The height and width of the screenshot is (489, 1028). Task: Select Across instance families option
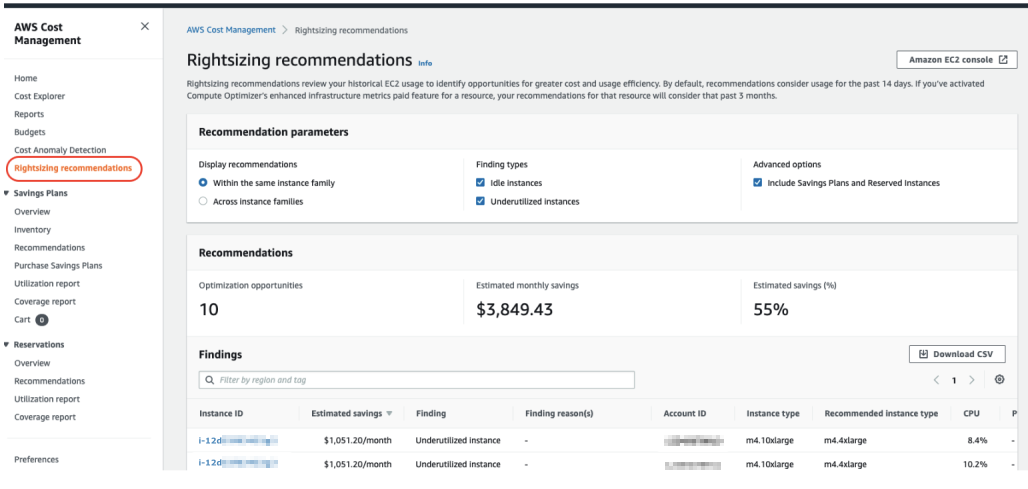[x=204, y=201]
